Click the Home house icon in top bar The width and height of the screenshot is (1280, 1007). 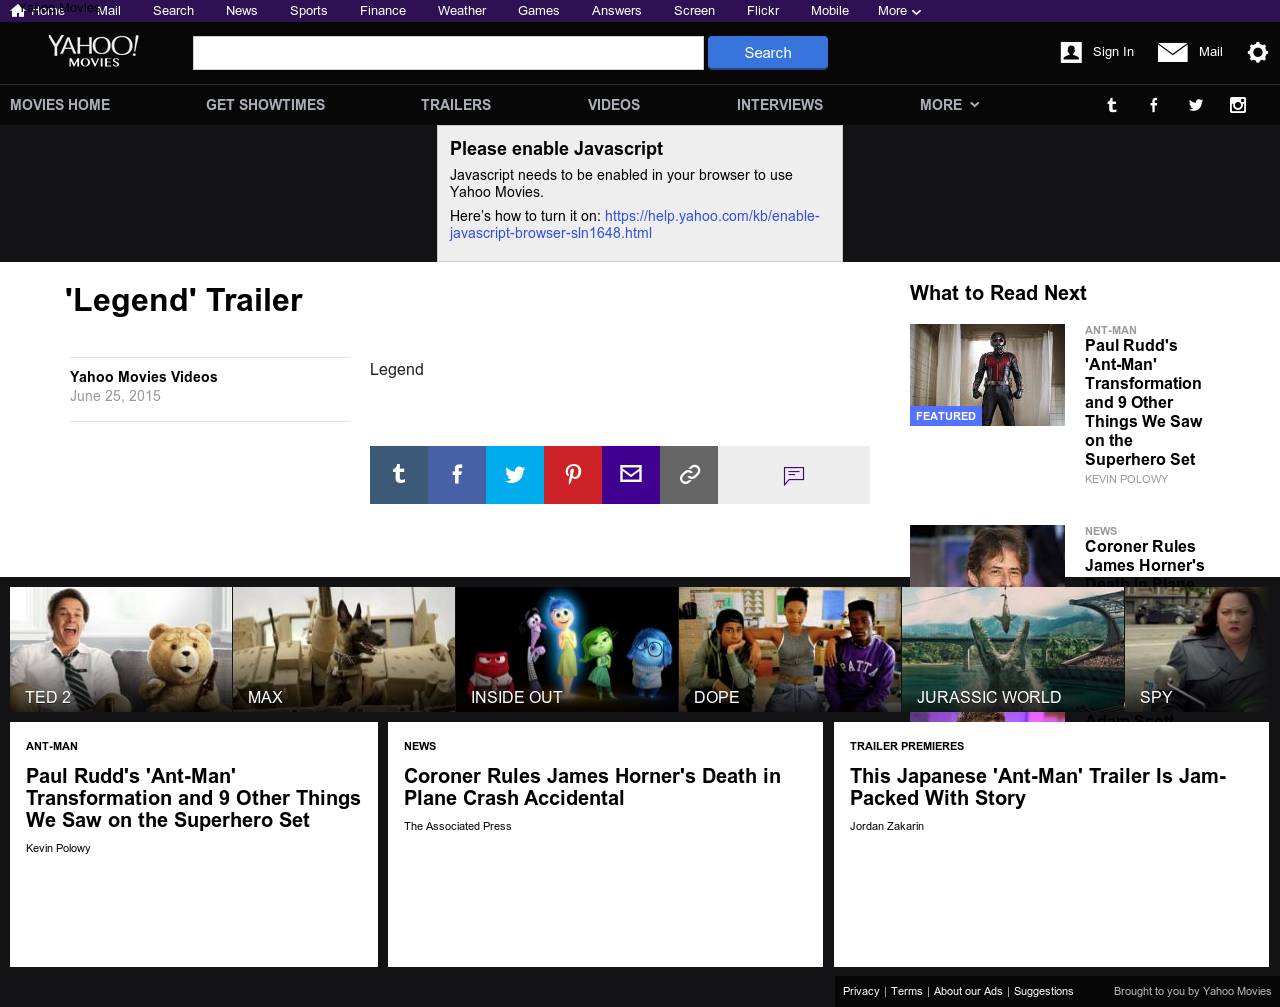click(17, 11)
